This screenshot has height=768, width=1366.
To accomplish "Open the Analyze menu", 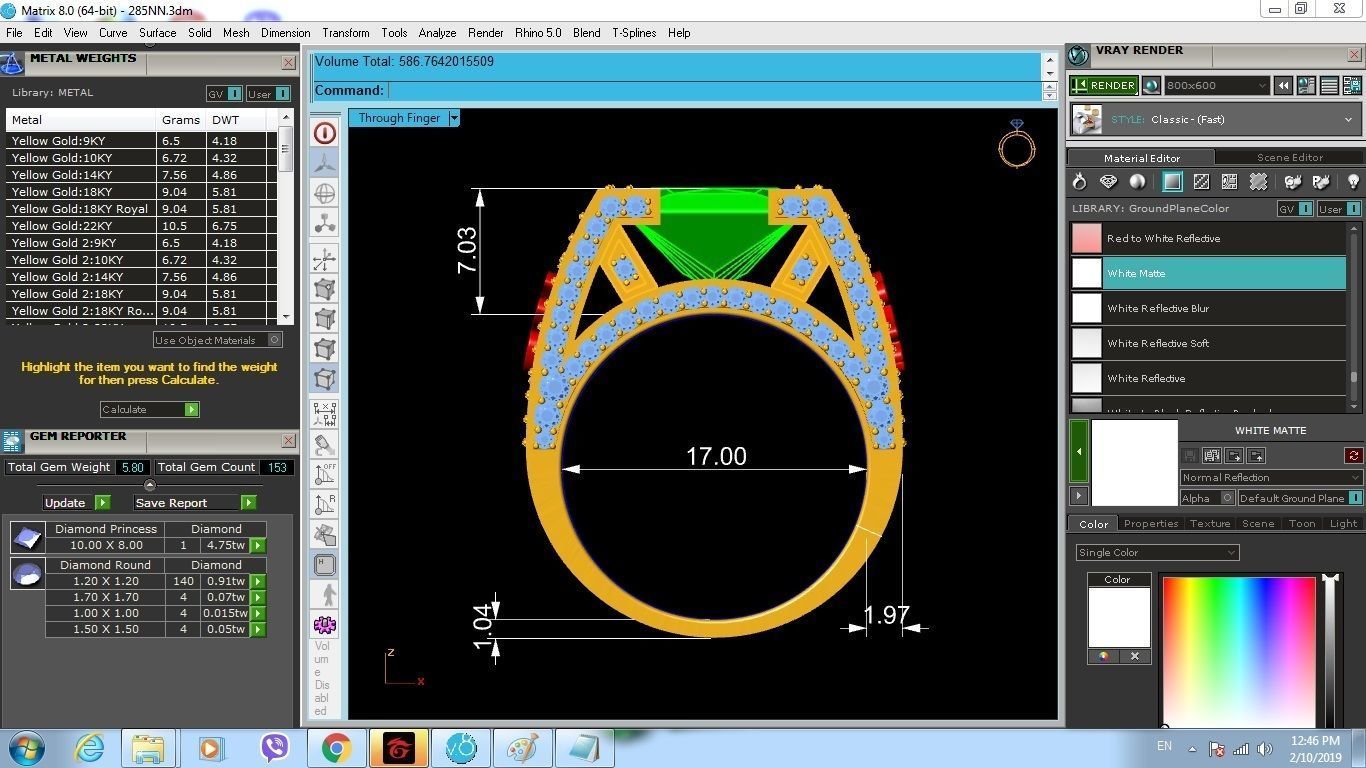I will 437,33.
